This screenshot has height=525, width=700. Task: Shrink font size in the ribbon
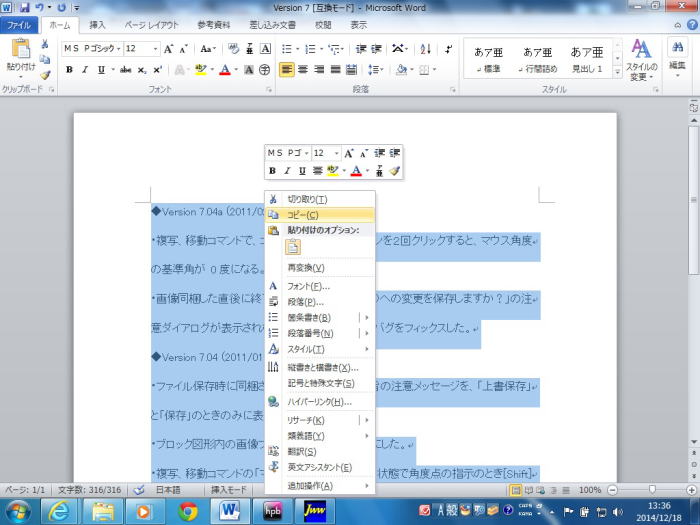click(x=183, y=49)
